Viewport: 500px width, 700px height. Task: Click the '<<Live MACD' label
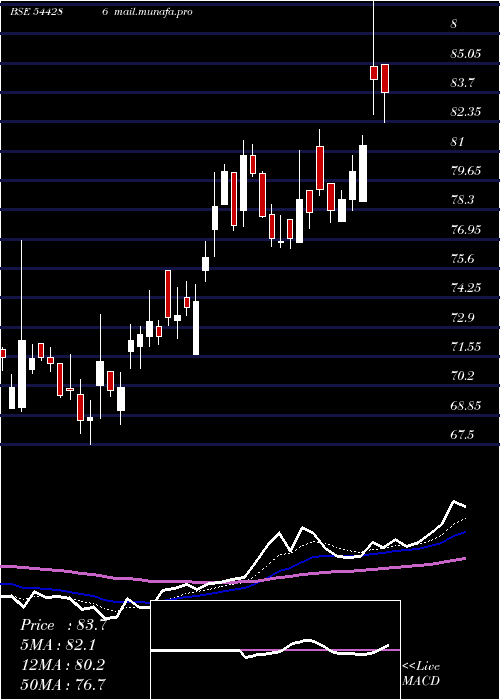(421, 674)
